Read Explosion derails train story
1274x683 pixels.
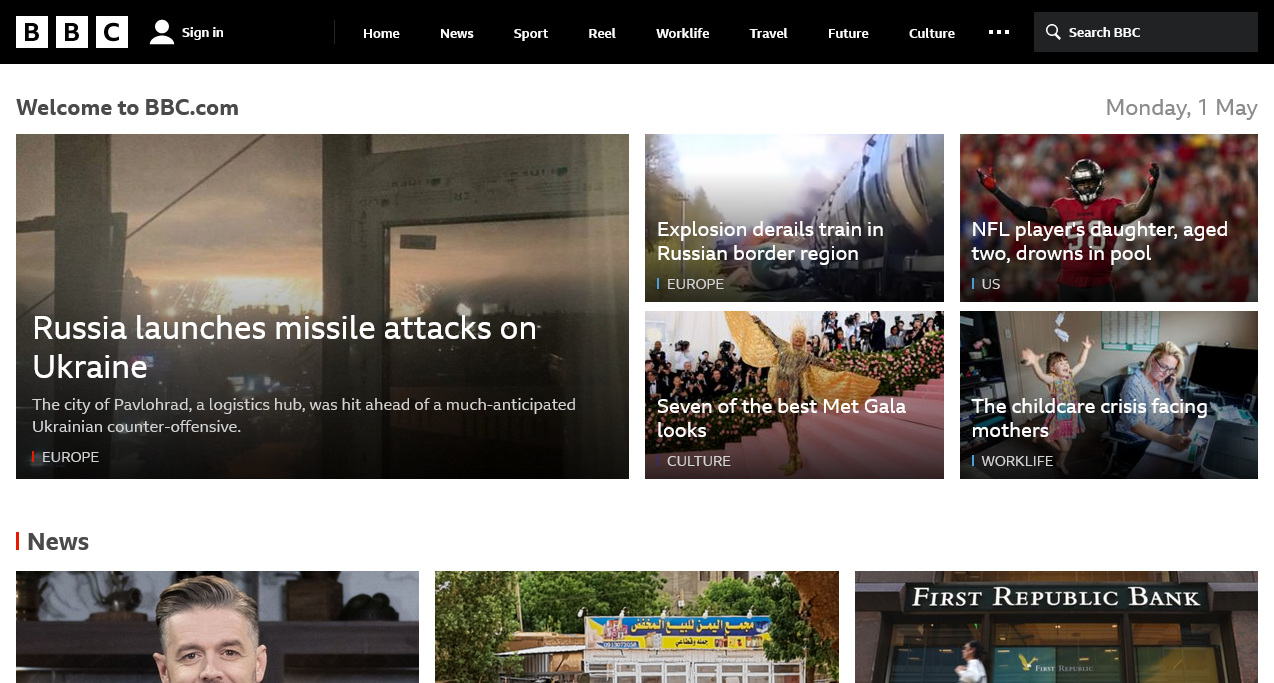[770, 241]
